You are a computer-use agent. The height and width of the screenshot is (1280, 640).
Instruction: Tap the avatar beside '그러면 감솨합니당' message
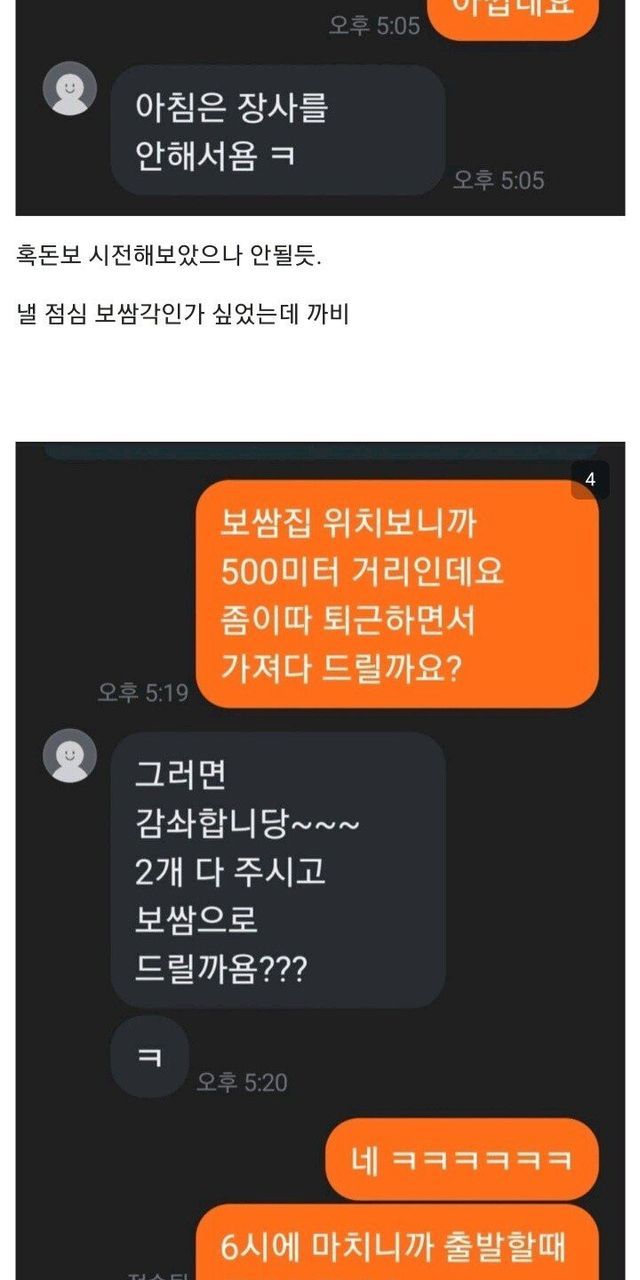pyautogui.click(x=70, y=756)
